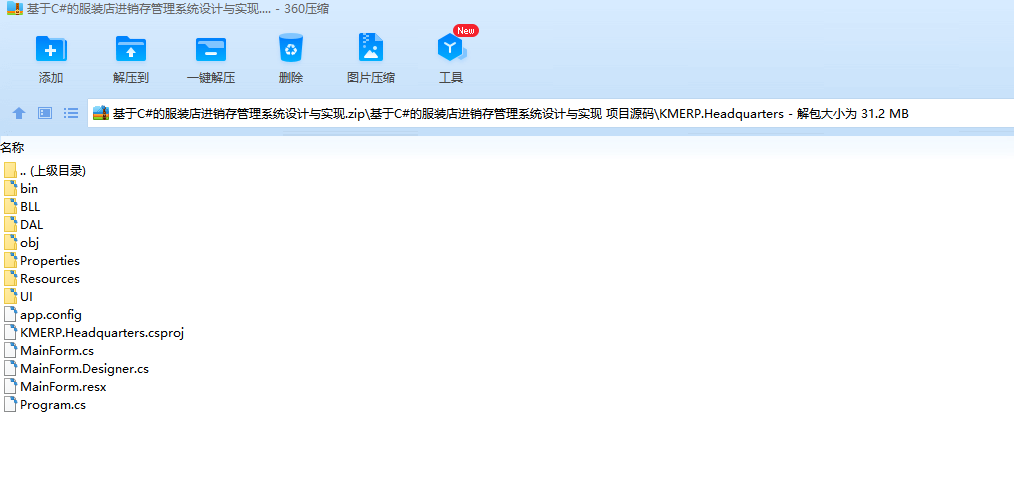The width and height of the screenshot is (1014, 491).
Task: Select the 'BLL' folder name
Action: click(30, 207)
